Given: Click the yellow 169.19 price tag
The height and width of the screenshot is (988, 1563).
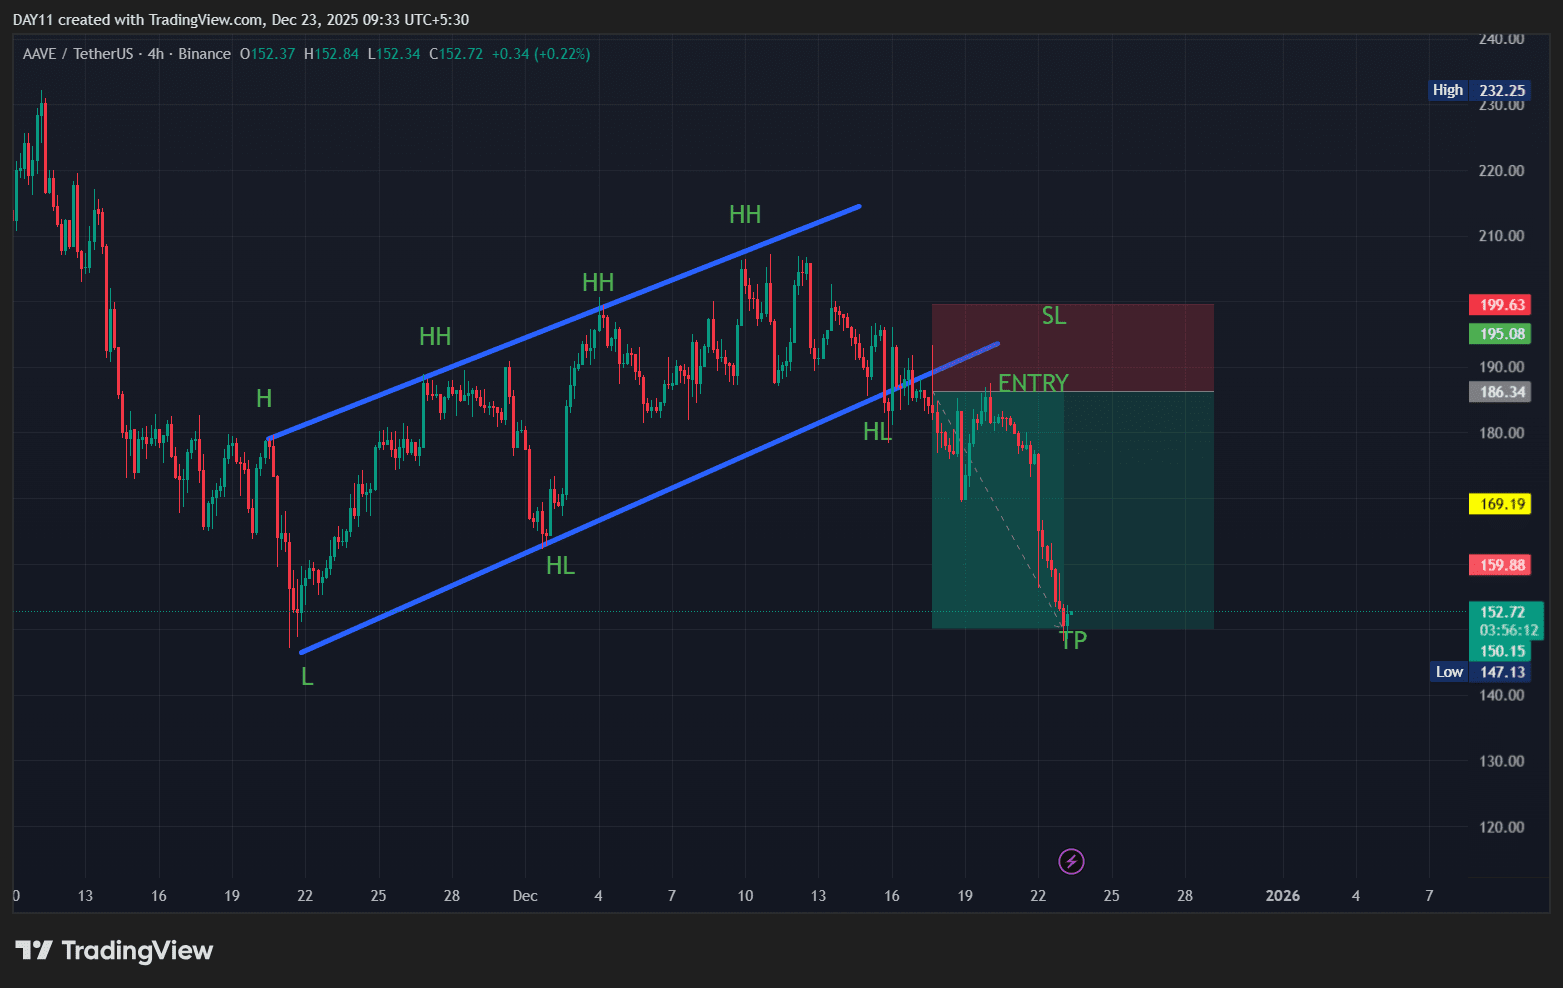Looking at the screenshot, I should coord(1500,504).
